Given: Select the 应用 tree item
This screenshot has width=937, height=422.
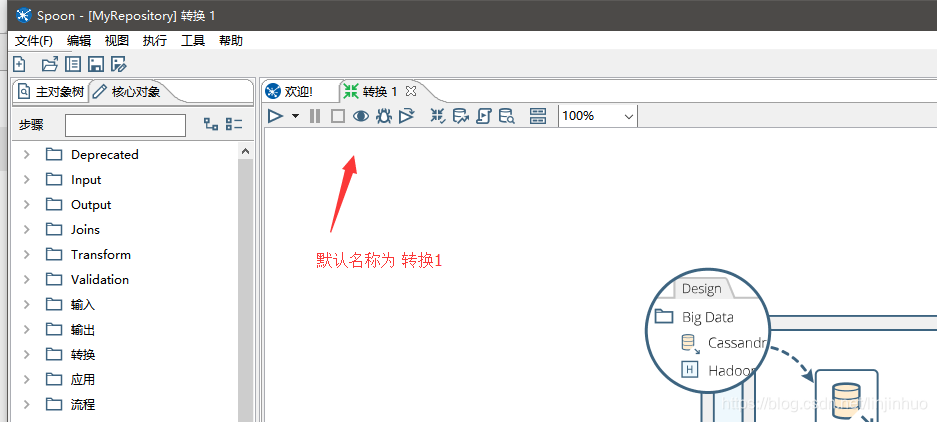Looking at the screenshot, I should (82, 380).
